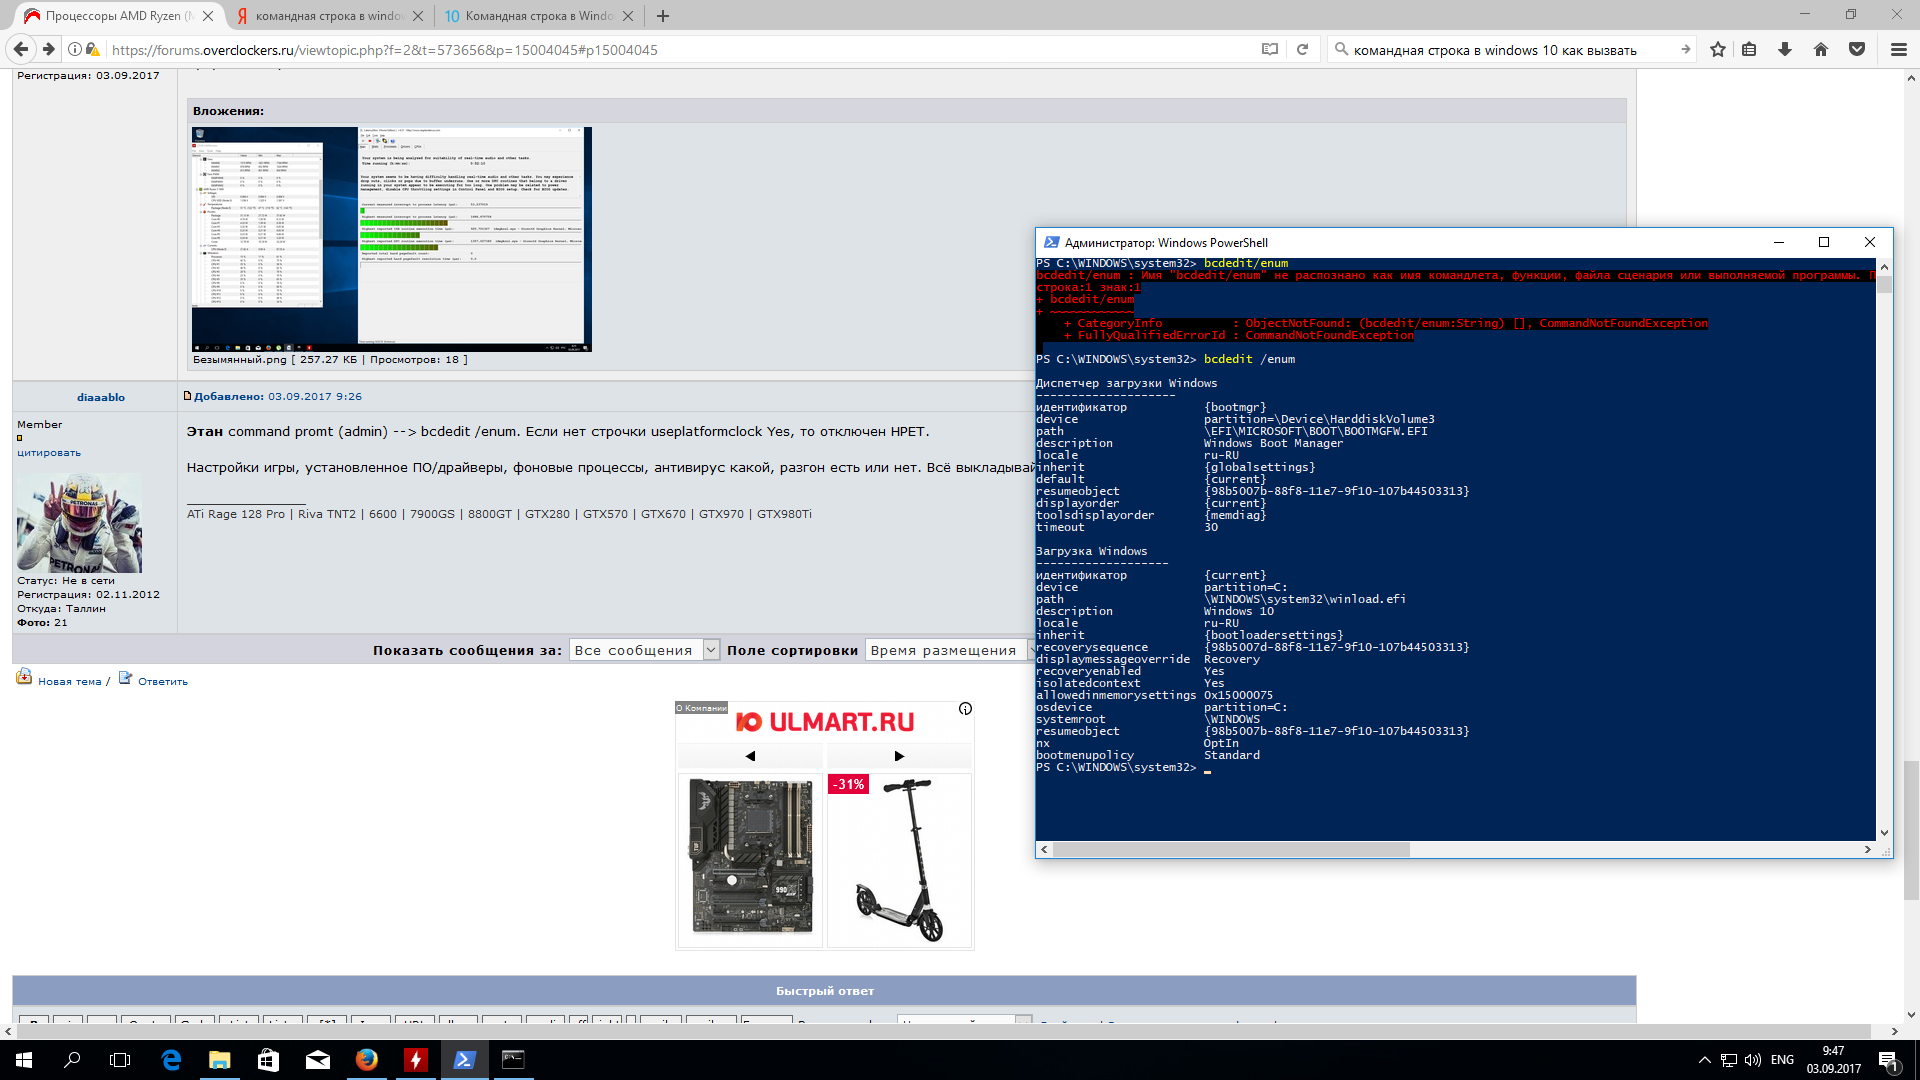The image size is (1920, 1080).
Task: Click the Firefox bookmark star icon
Action: pyautogui.click(x=1718, y=49)
